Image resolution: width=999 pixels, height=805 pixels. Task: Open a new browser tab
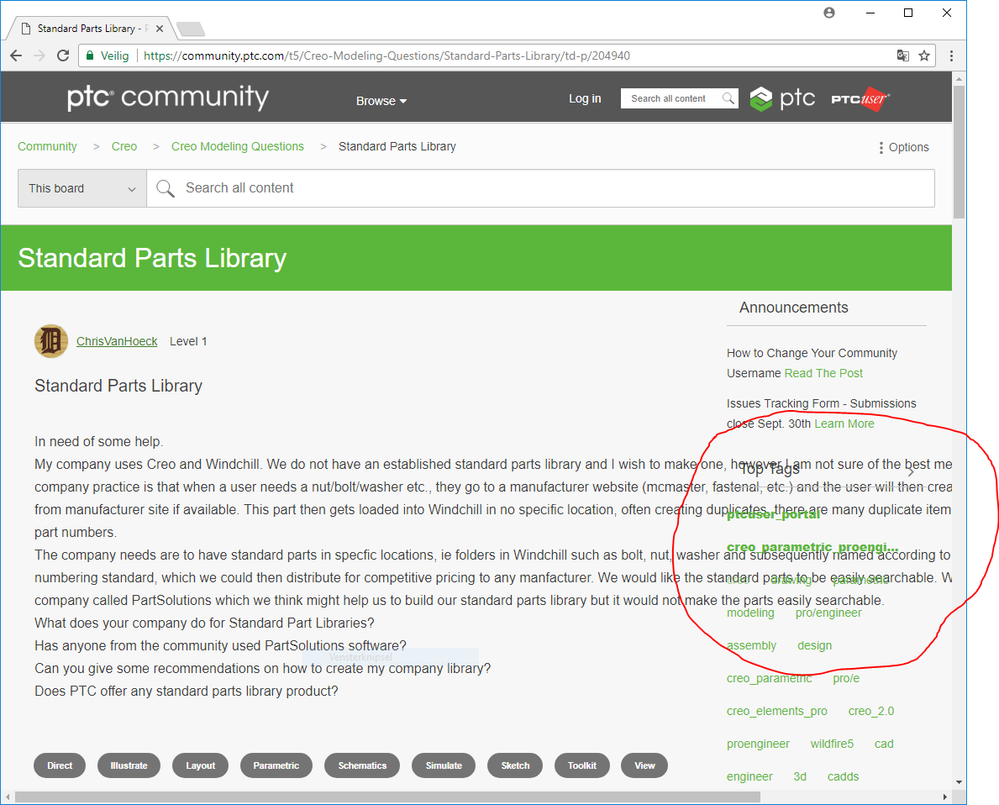tap(190, 29)
